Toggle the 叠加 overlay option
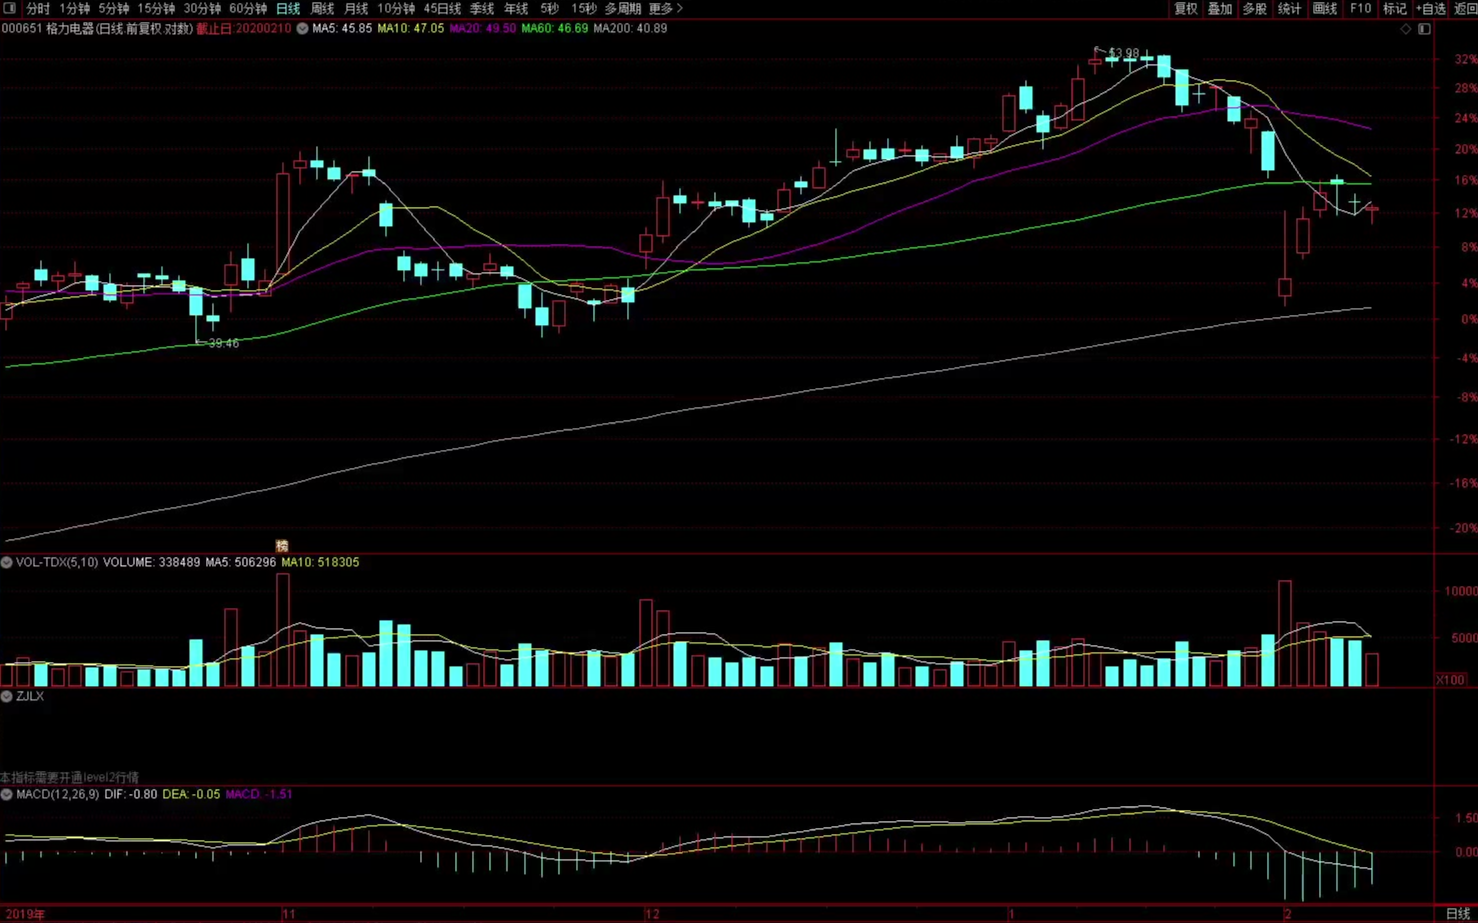The height and width of the screenshot is (923, 1478). (x=1219, y=8)
